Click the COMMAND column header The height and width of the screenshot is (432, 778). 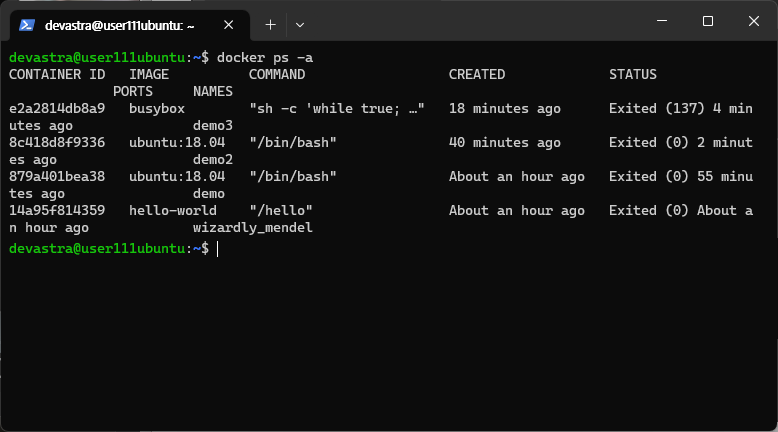coord(277,74)
